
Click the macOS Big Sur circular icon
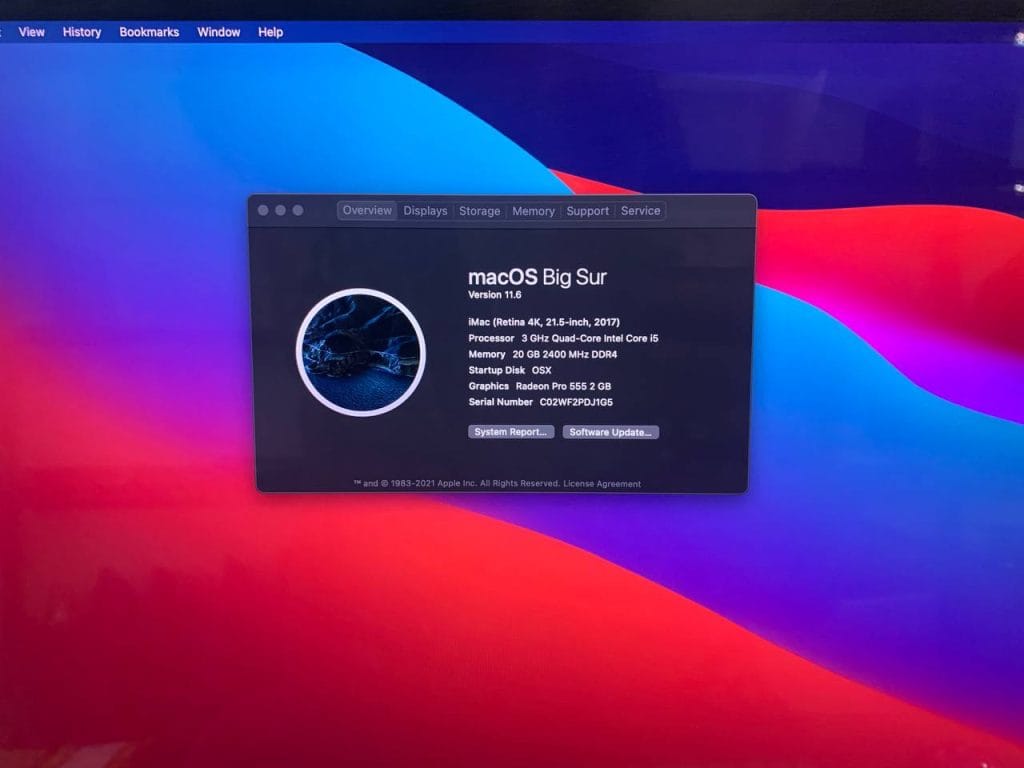[x=361, y=352]
